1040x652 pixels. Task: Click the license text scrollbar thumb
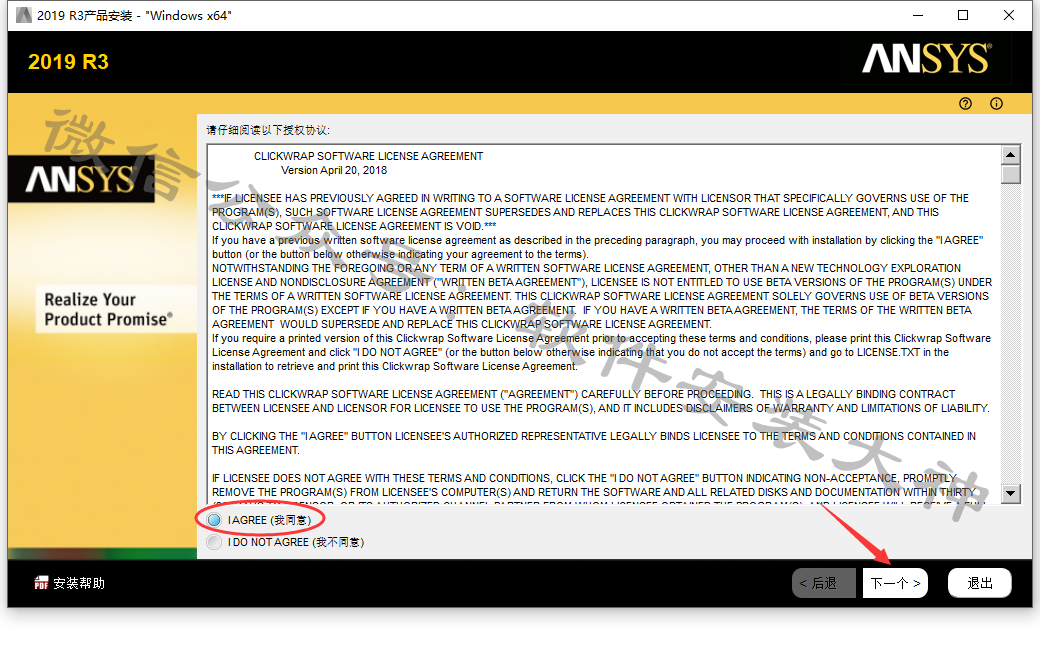coord(1011,174)
